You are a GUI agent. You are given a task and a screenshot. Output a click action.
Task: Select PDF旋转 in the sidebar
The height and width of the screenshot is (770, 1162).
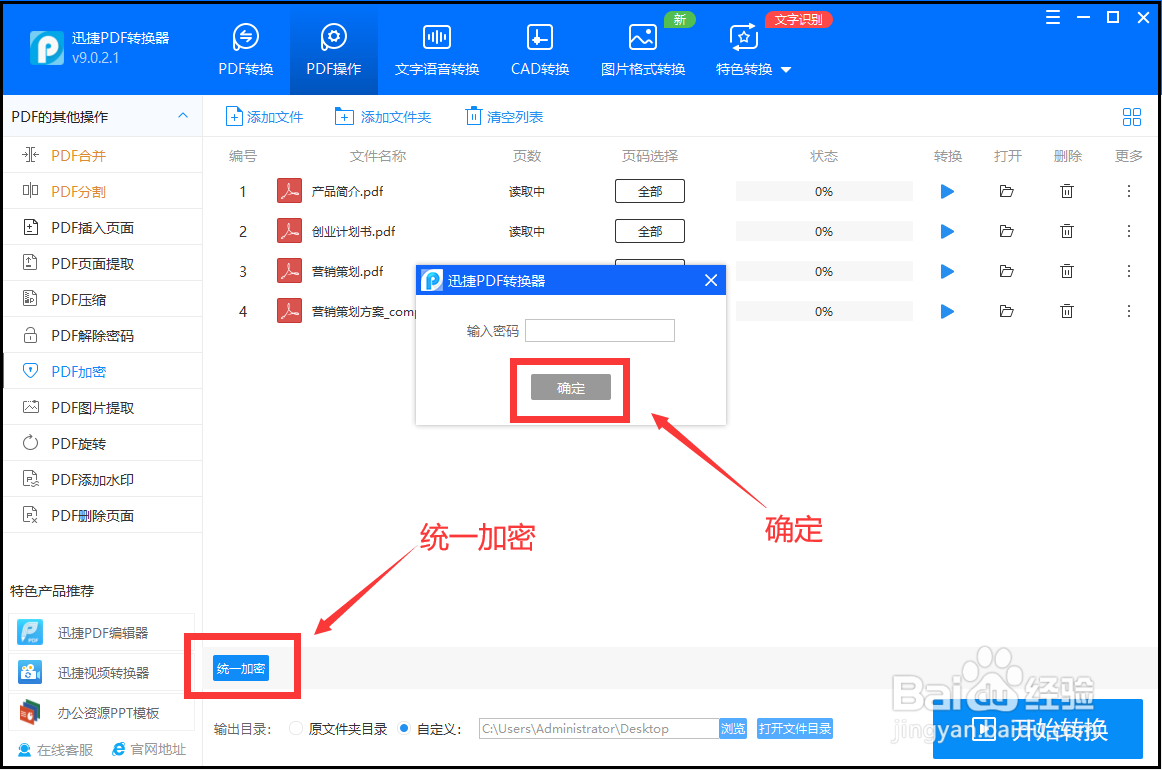(102, 443)
